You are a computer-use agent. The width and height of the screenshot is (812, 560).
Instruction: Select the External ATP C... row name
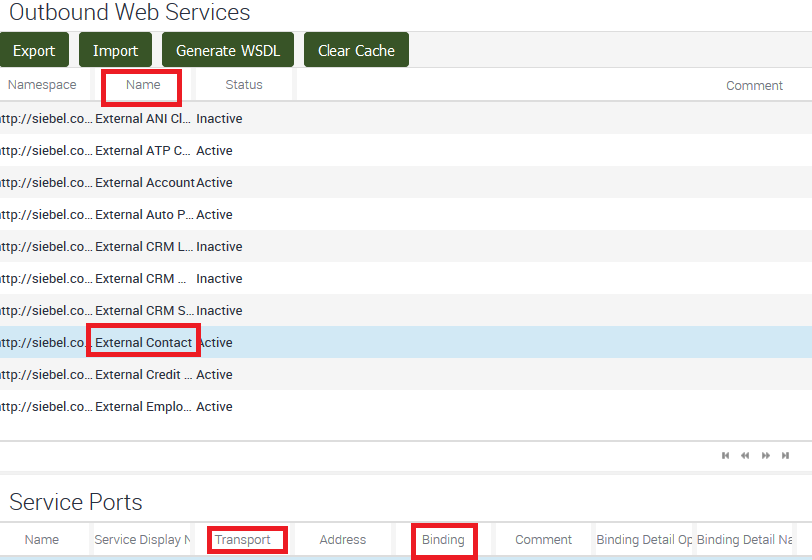(x=143, y=151)
